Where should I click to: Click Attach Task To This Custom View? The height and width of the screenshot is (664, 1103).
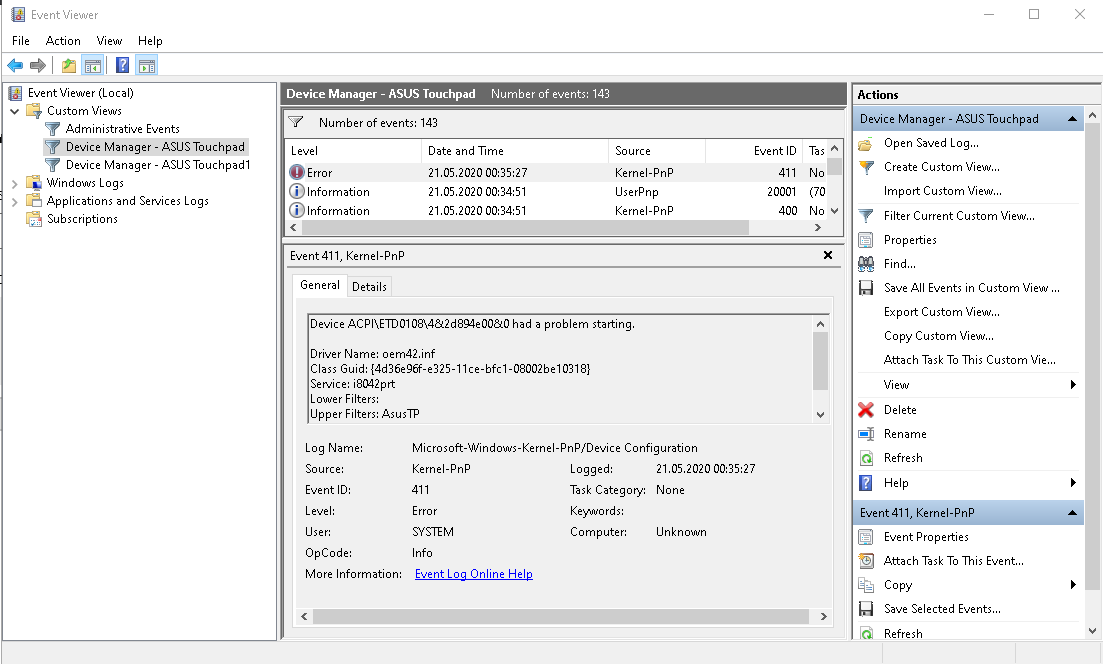969,360
